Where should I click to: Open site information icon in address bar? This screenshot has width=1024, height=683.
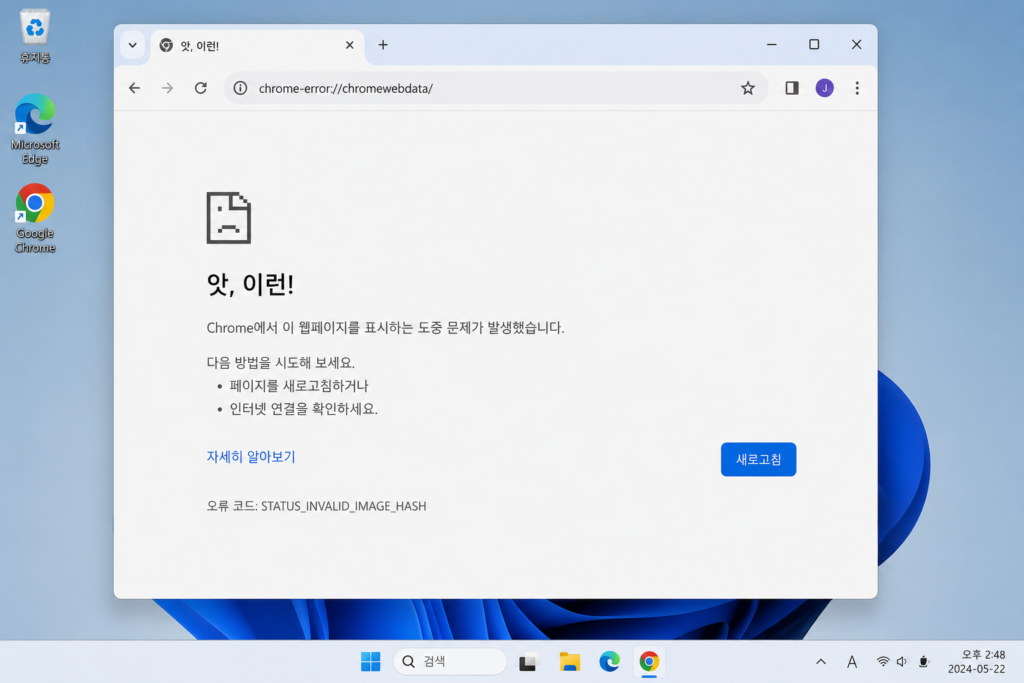tap(240, 88)
